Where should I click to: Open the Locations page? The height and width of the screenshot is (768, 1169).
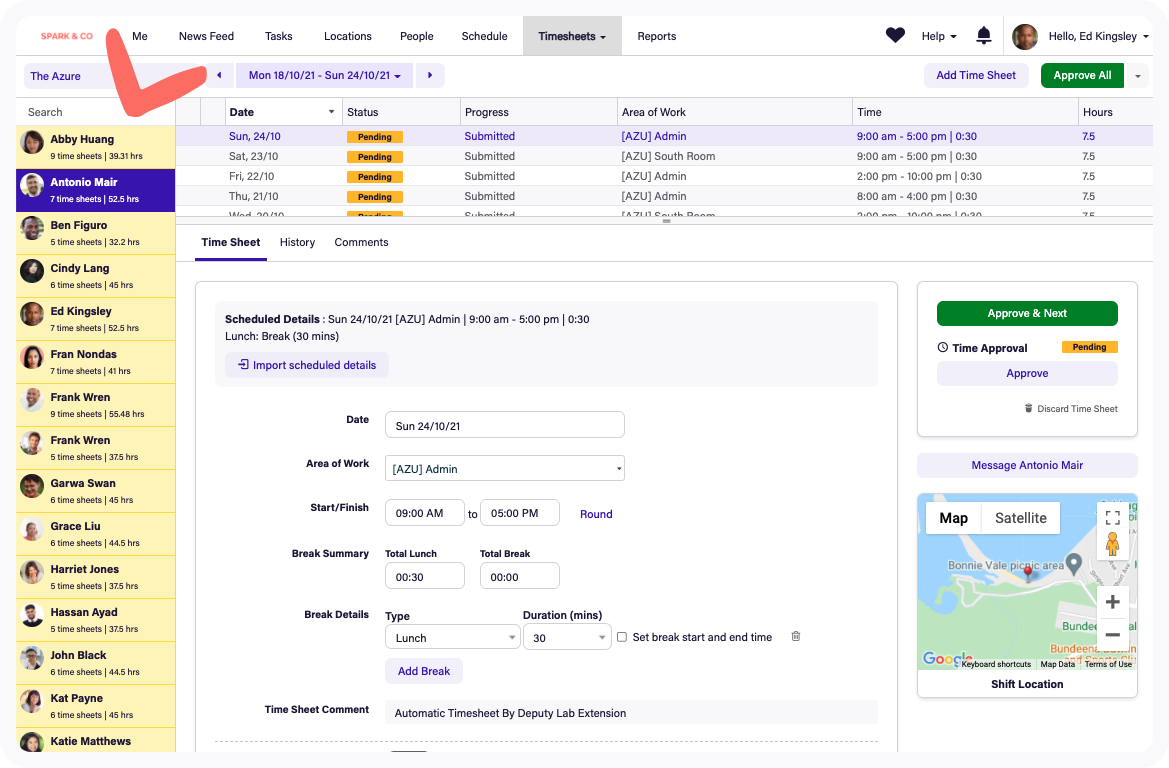pos(347,36)
